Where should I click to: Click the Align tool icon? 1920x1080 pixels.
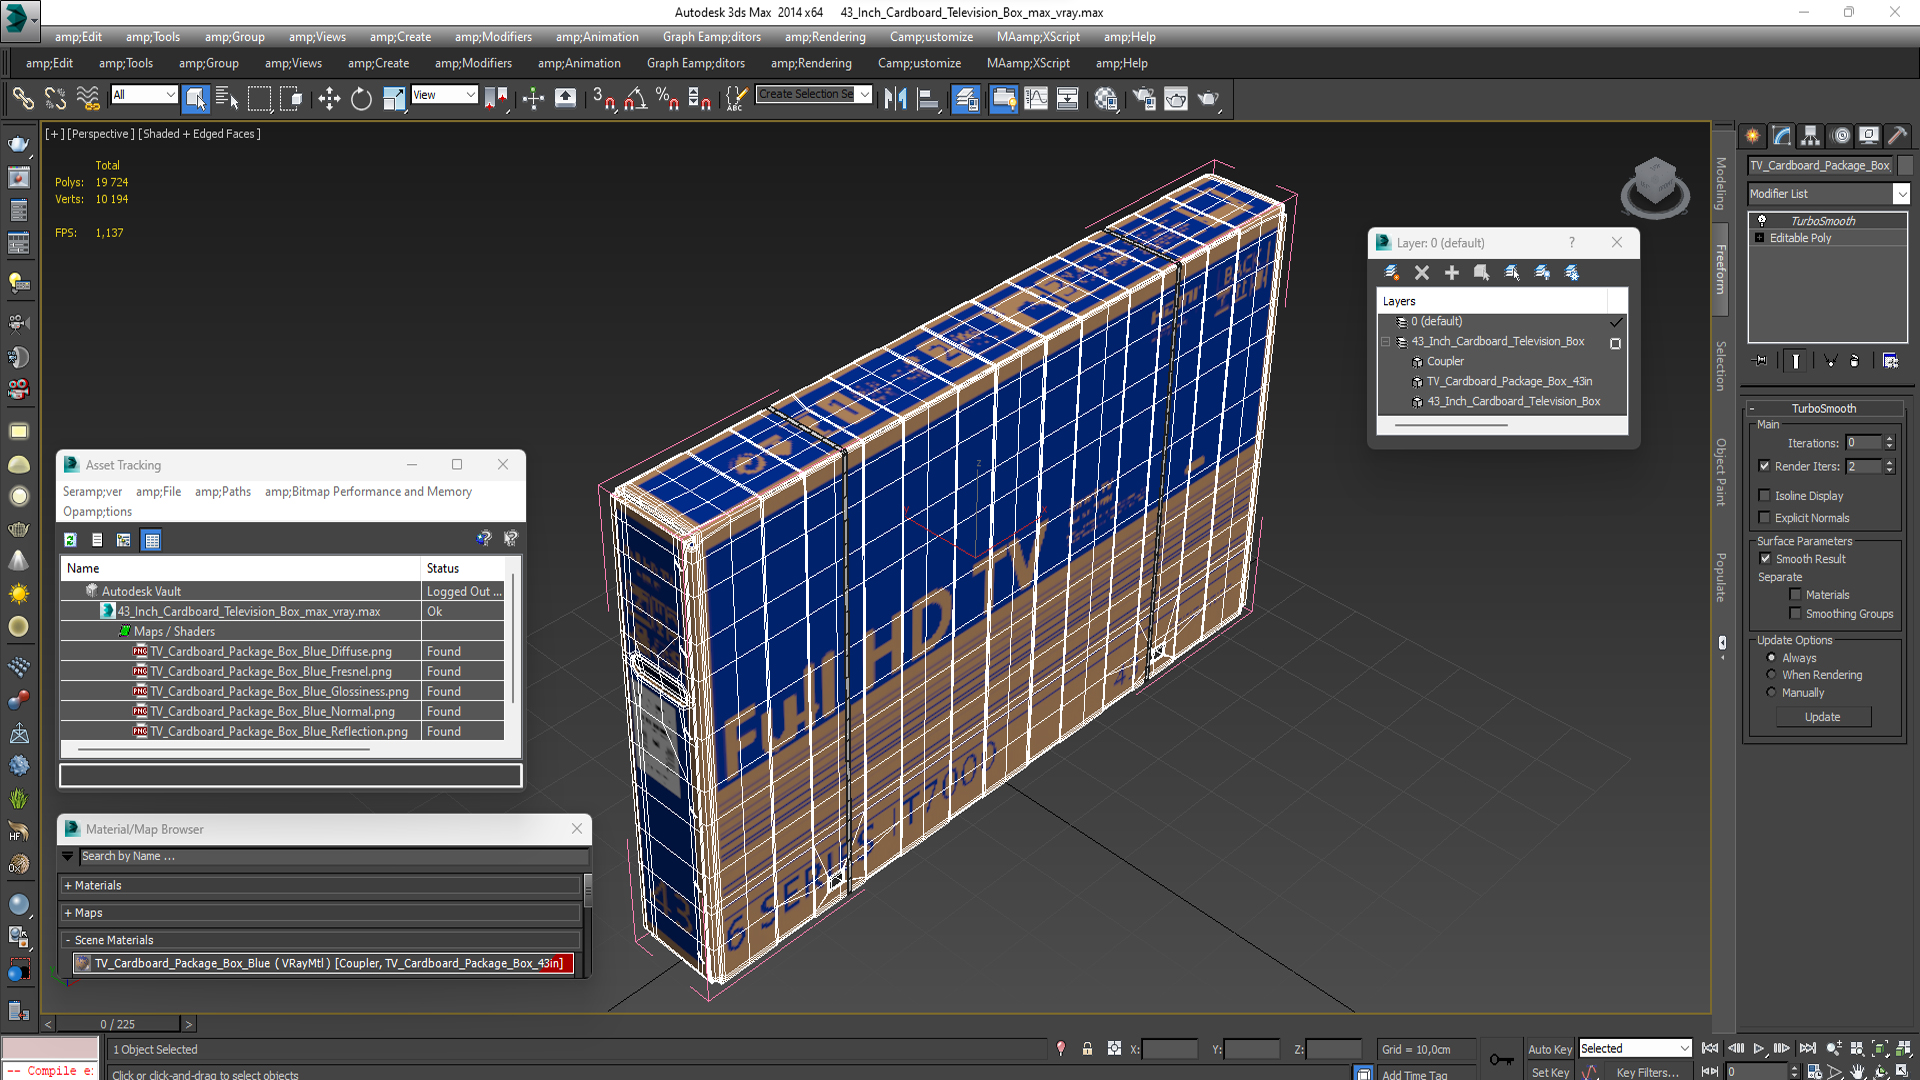pyautogui.click(x=929, y=98)
